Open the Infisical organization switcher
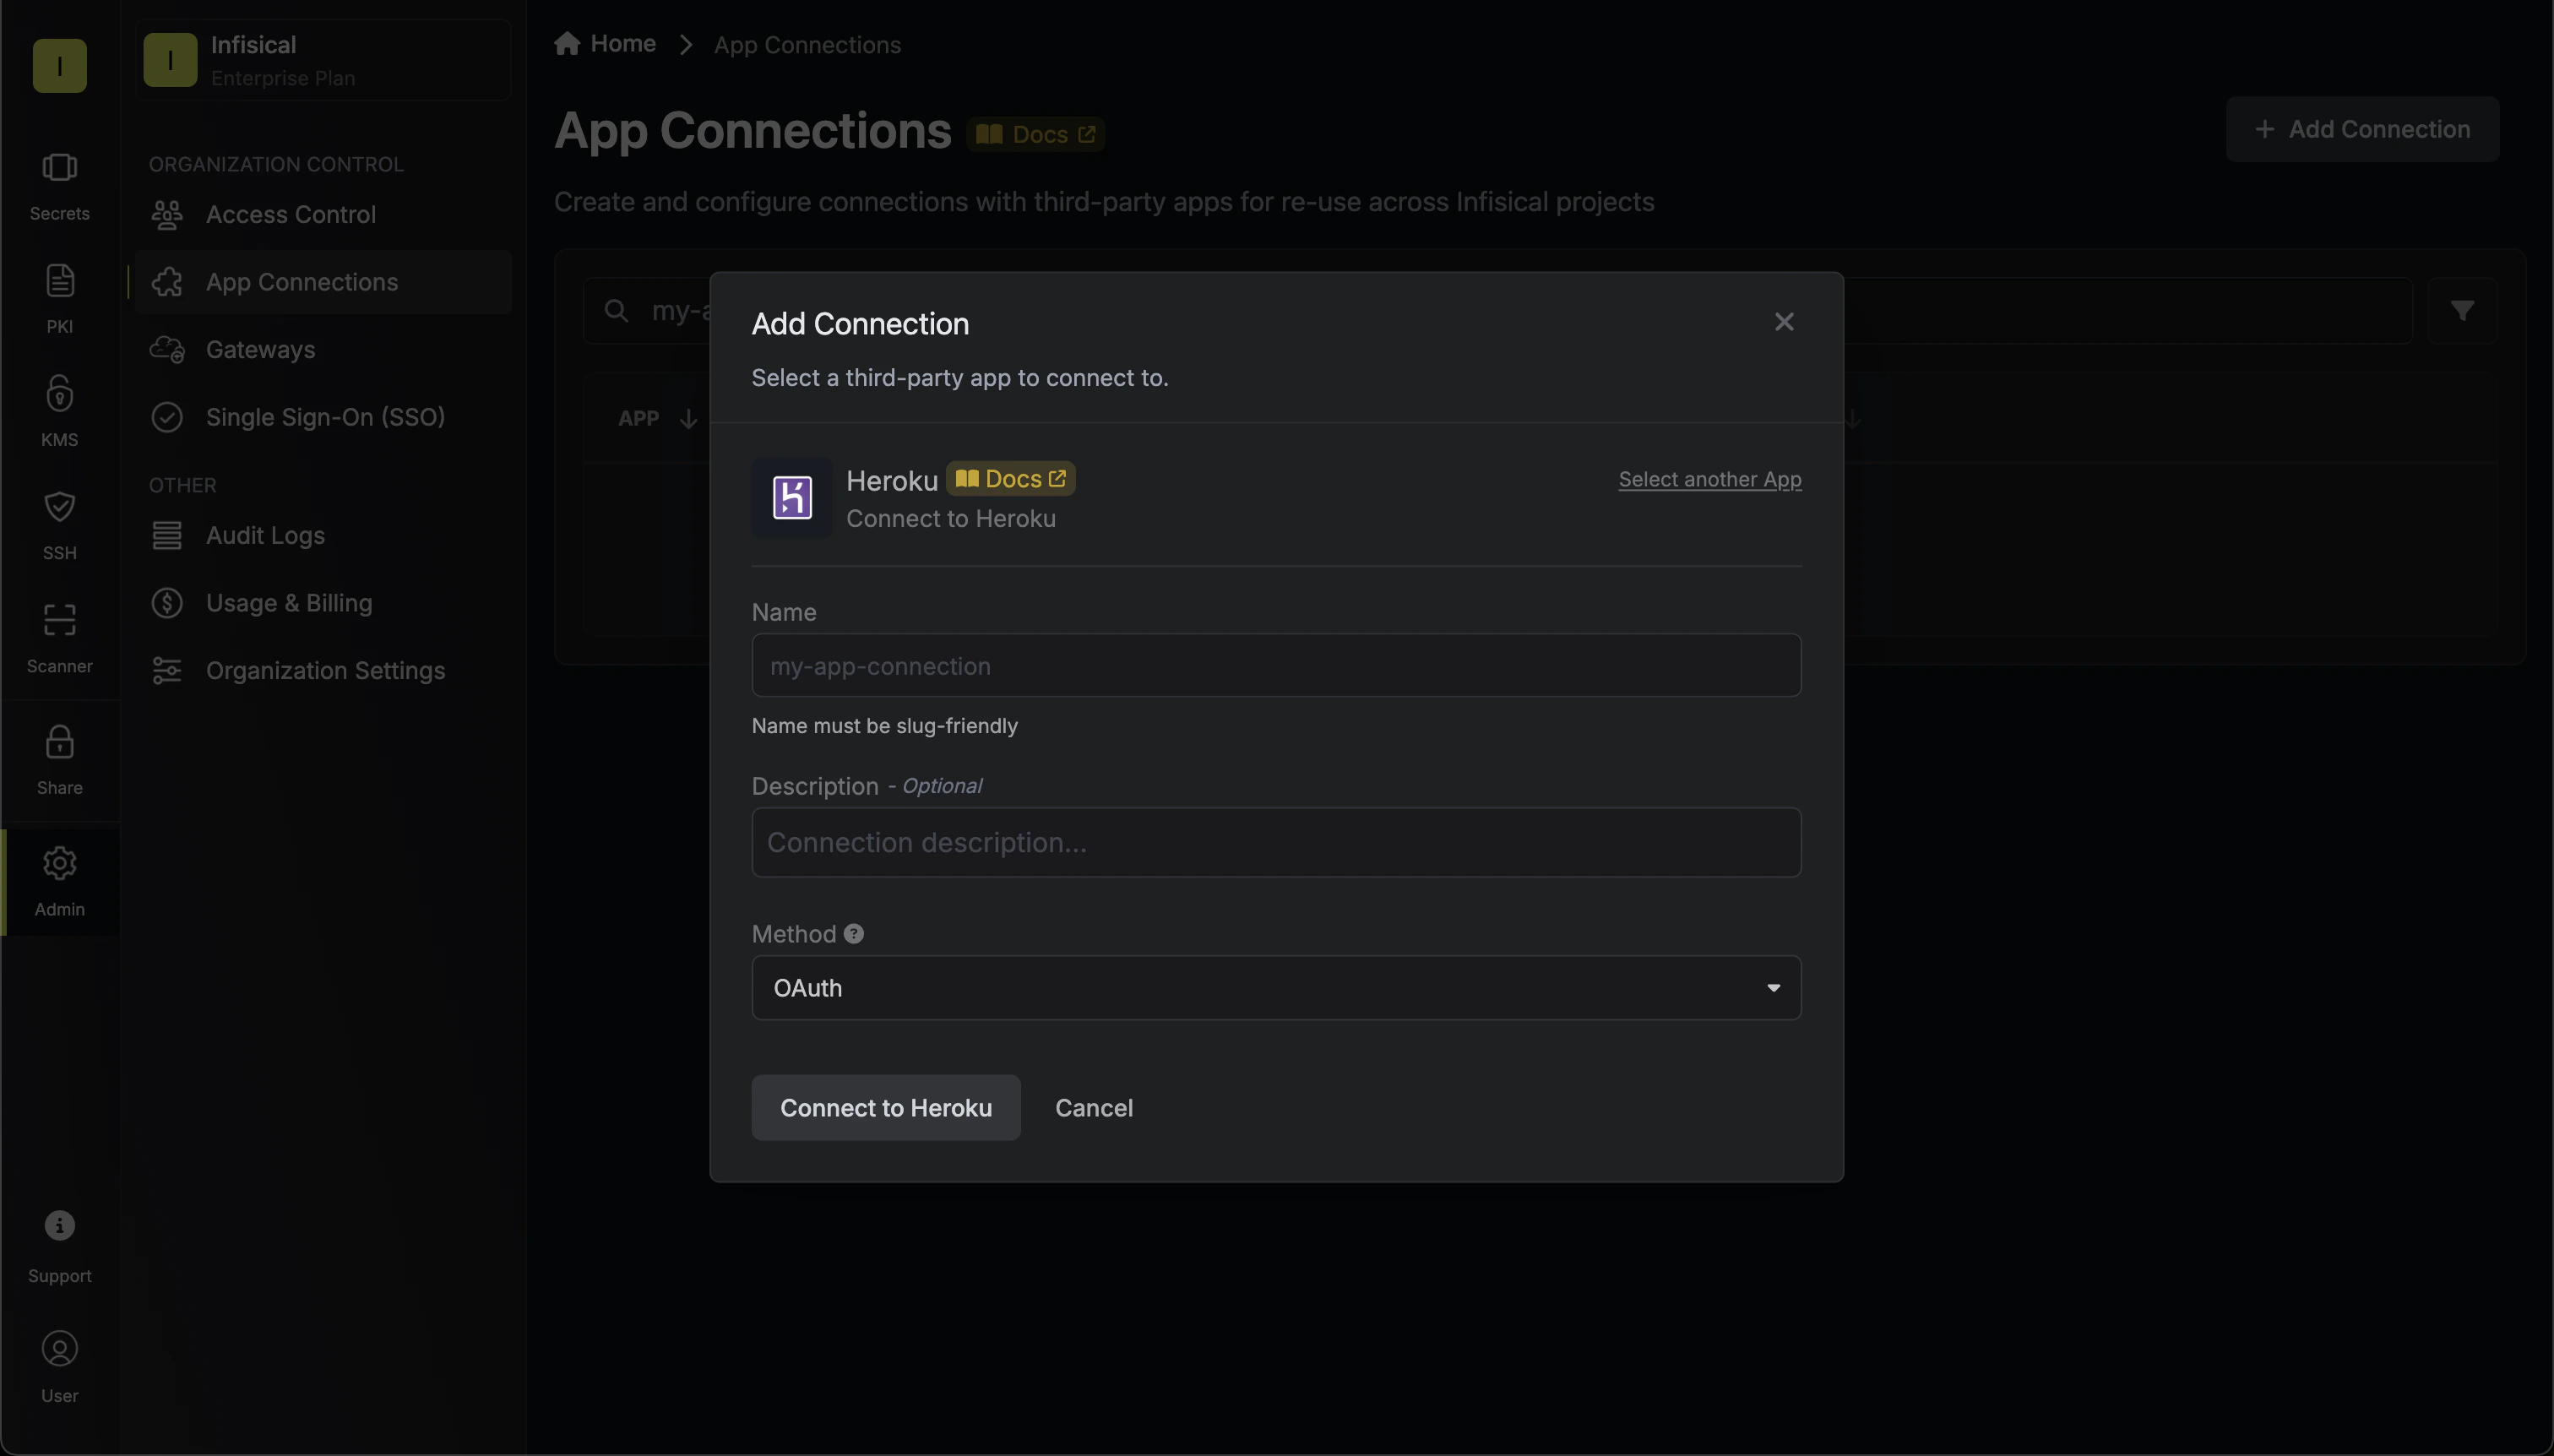Image resolution: width=2554 pixels, height=1456 pixels. [x=323, y=60]
